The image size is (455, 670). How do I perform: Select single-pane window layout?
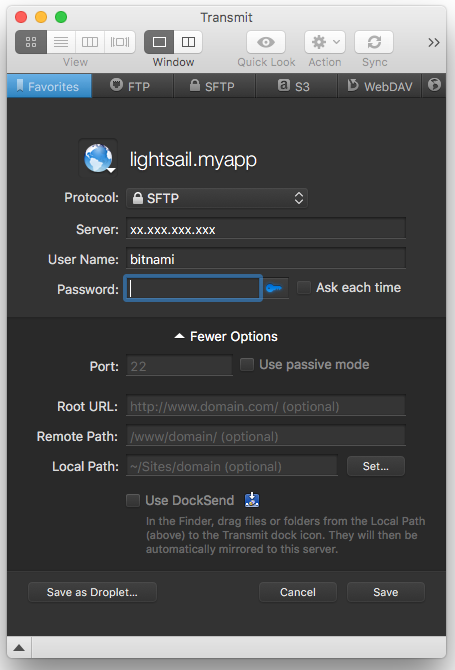tap(159, 42)
